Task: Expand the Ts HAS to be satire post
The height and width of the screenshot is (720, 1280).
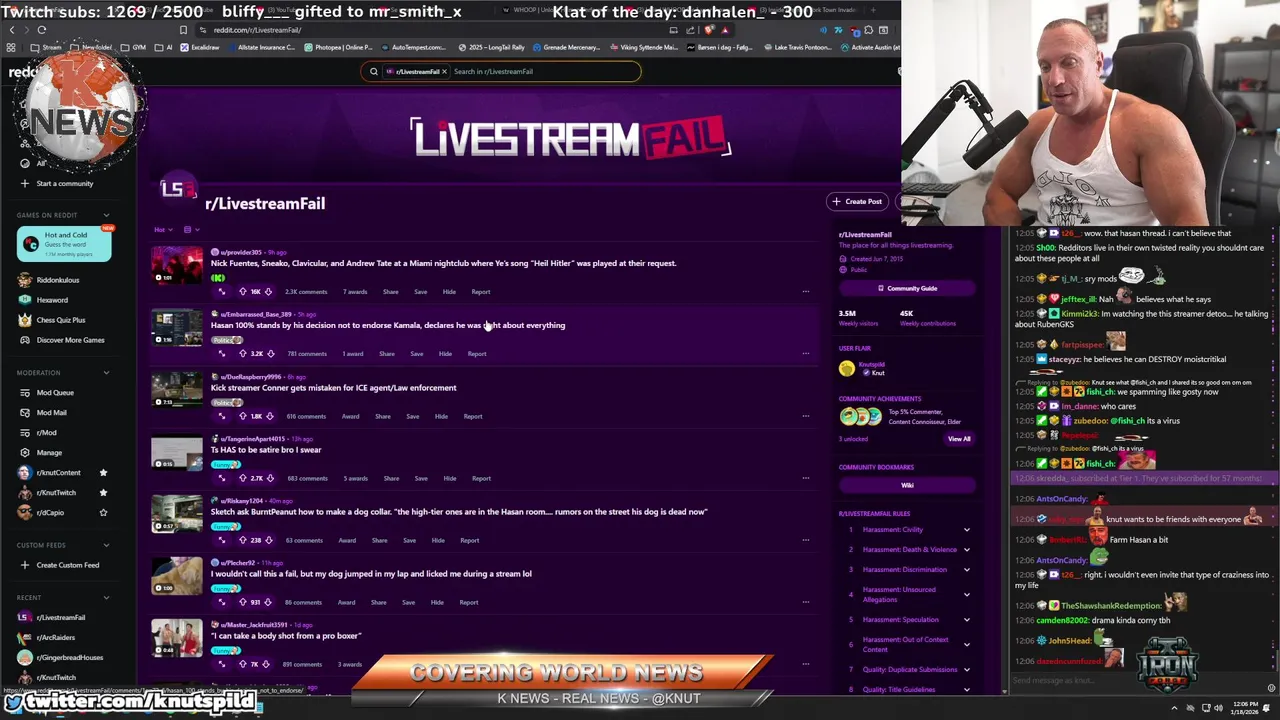Action: point(222,478)
